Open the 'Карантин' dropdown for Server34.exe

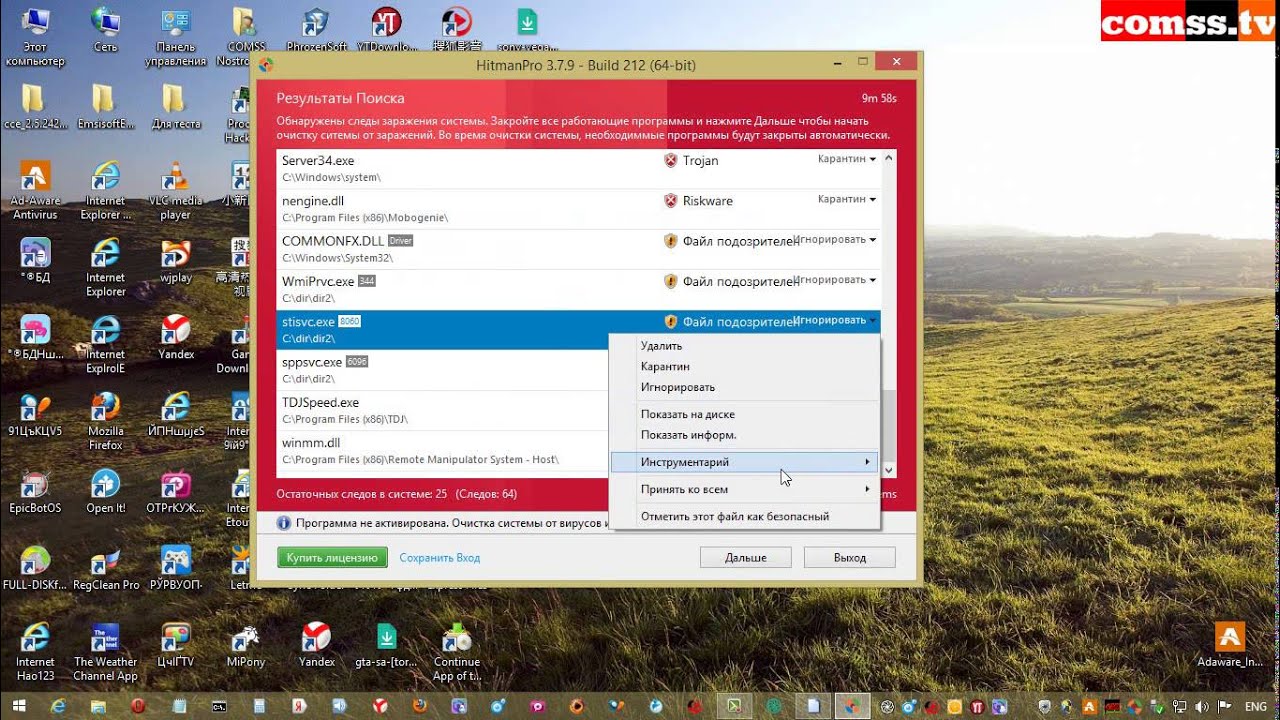click(x=846, y=159)
